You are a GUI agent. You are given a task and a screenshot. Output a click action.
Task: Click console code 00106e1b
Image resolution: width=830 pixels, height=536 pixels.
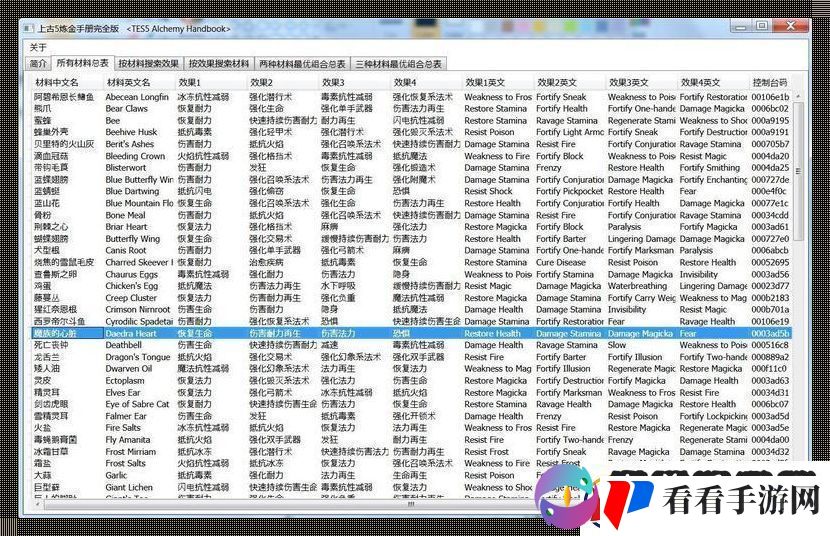point(770,97)
